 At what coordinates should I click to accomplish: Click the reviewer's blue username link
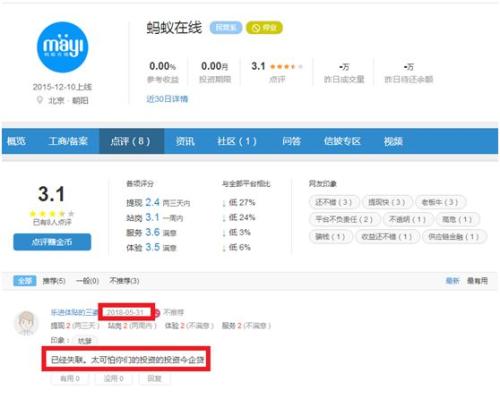click(x=74, y=312)
